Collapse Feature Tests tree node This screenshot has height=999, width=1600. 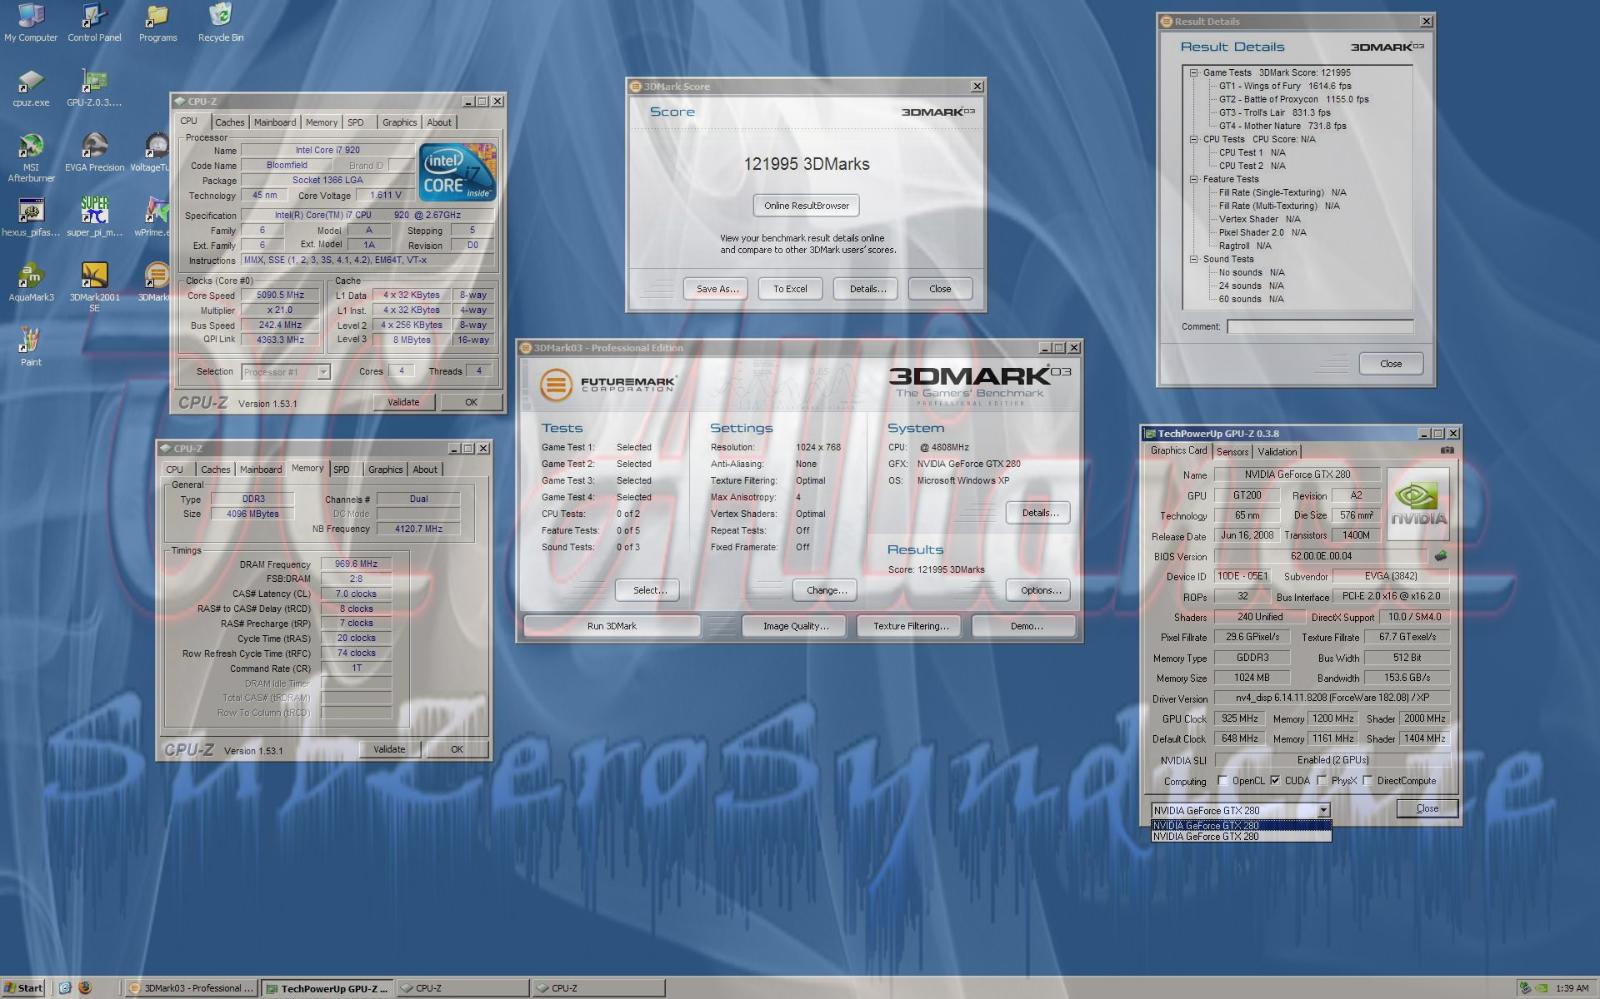click(x=1193, y=179)
